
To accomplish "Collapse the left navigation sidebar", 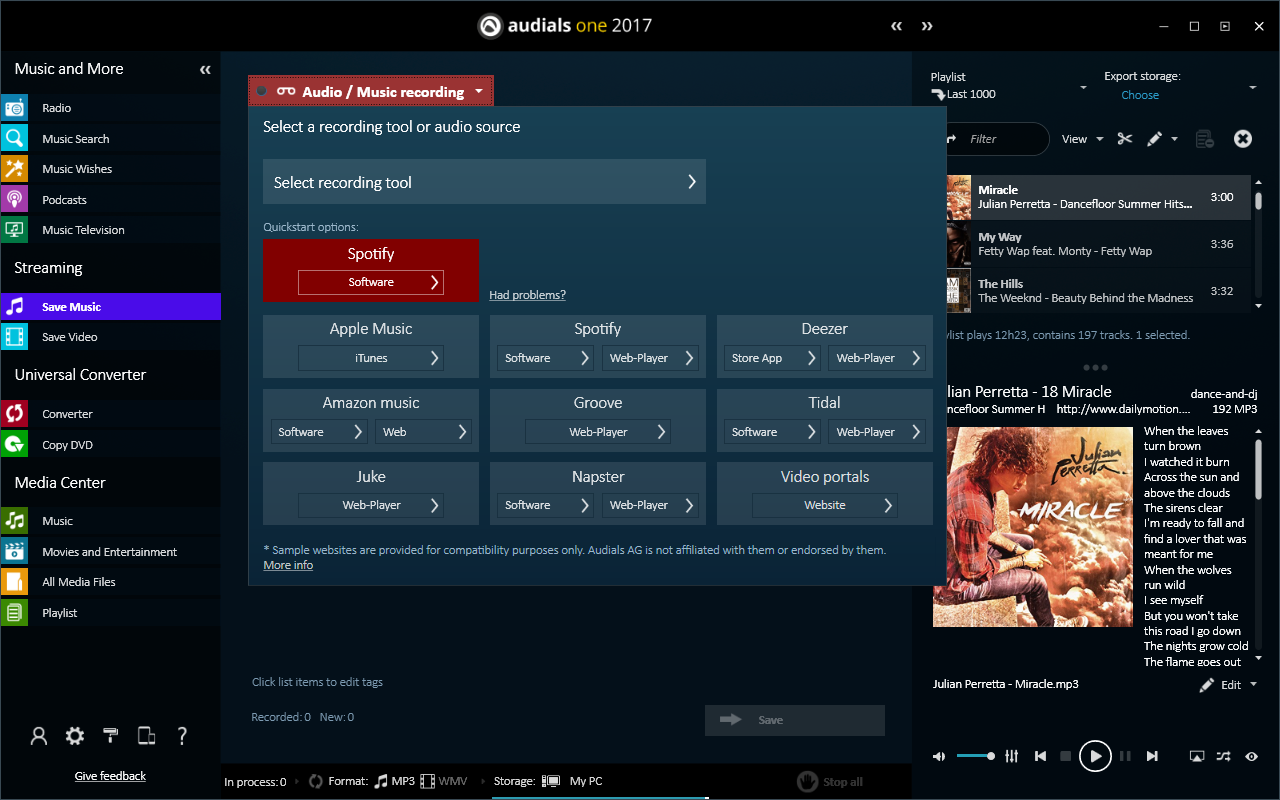I will [205, 70].
